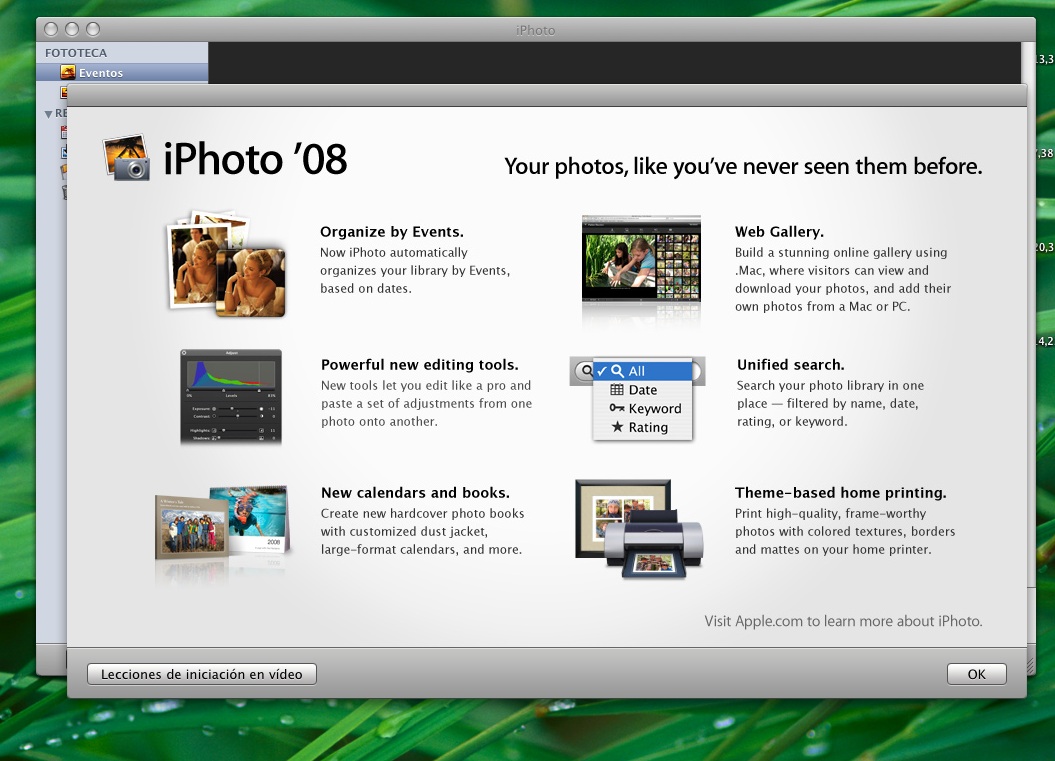Click the 'Organize by Events.' heading
This screenshot has width=1055, height=761.
click(392, 231)
